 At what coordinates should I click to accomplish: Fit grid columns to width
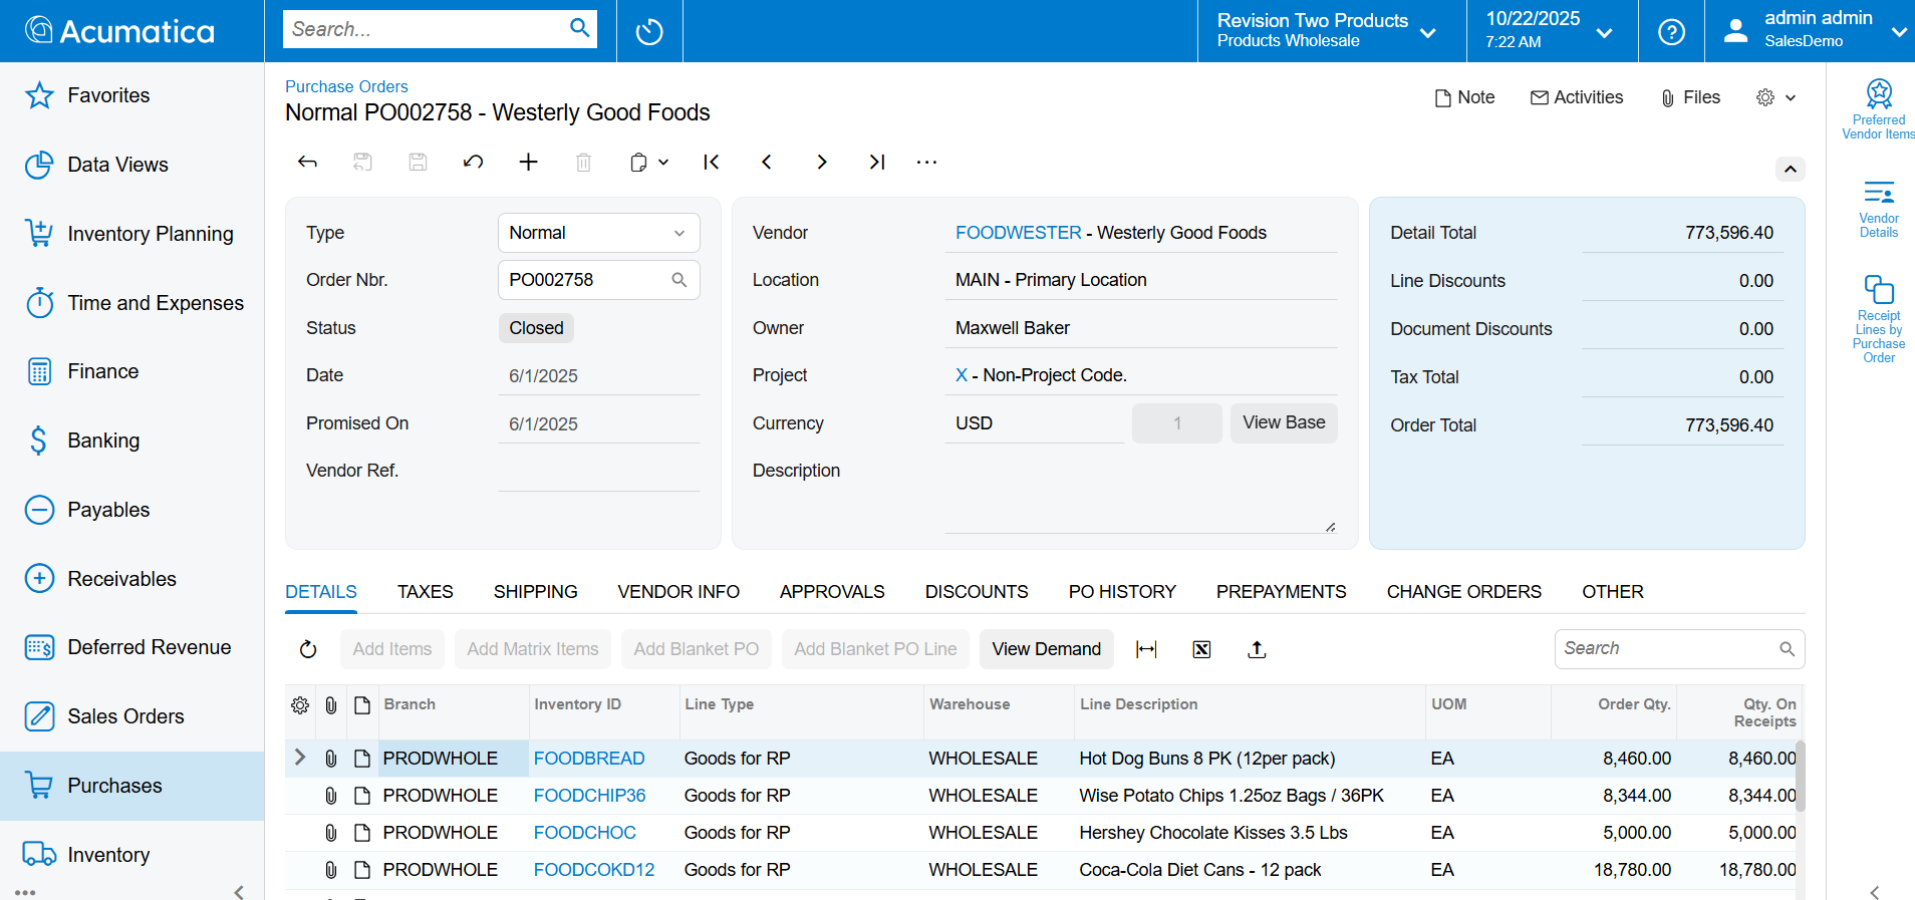(1146, 650)
